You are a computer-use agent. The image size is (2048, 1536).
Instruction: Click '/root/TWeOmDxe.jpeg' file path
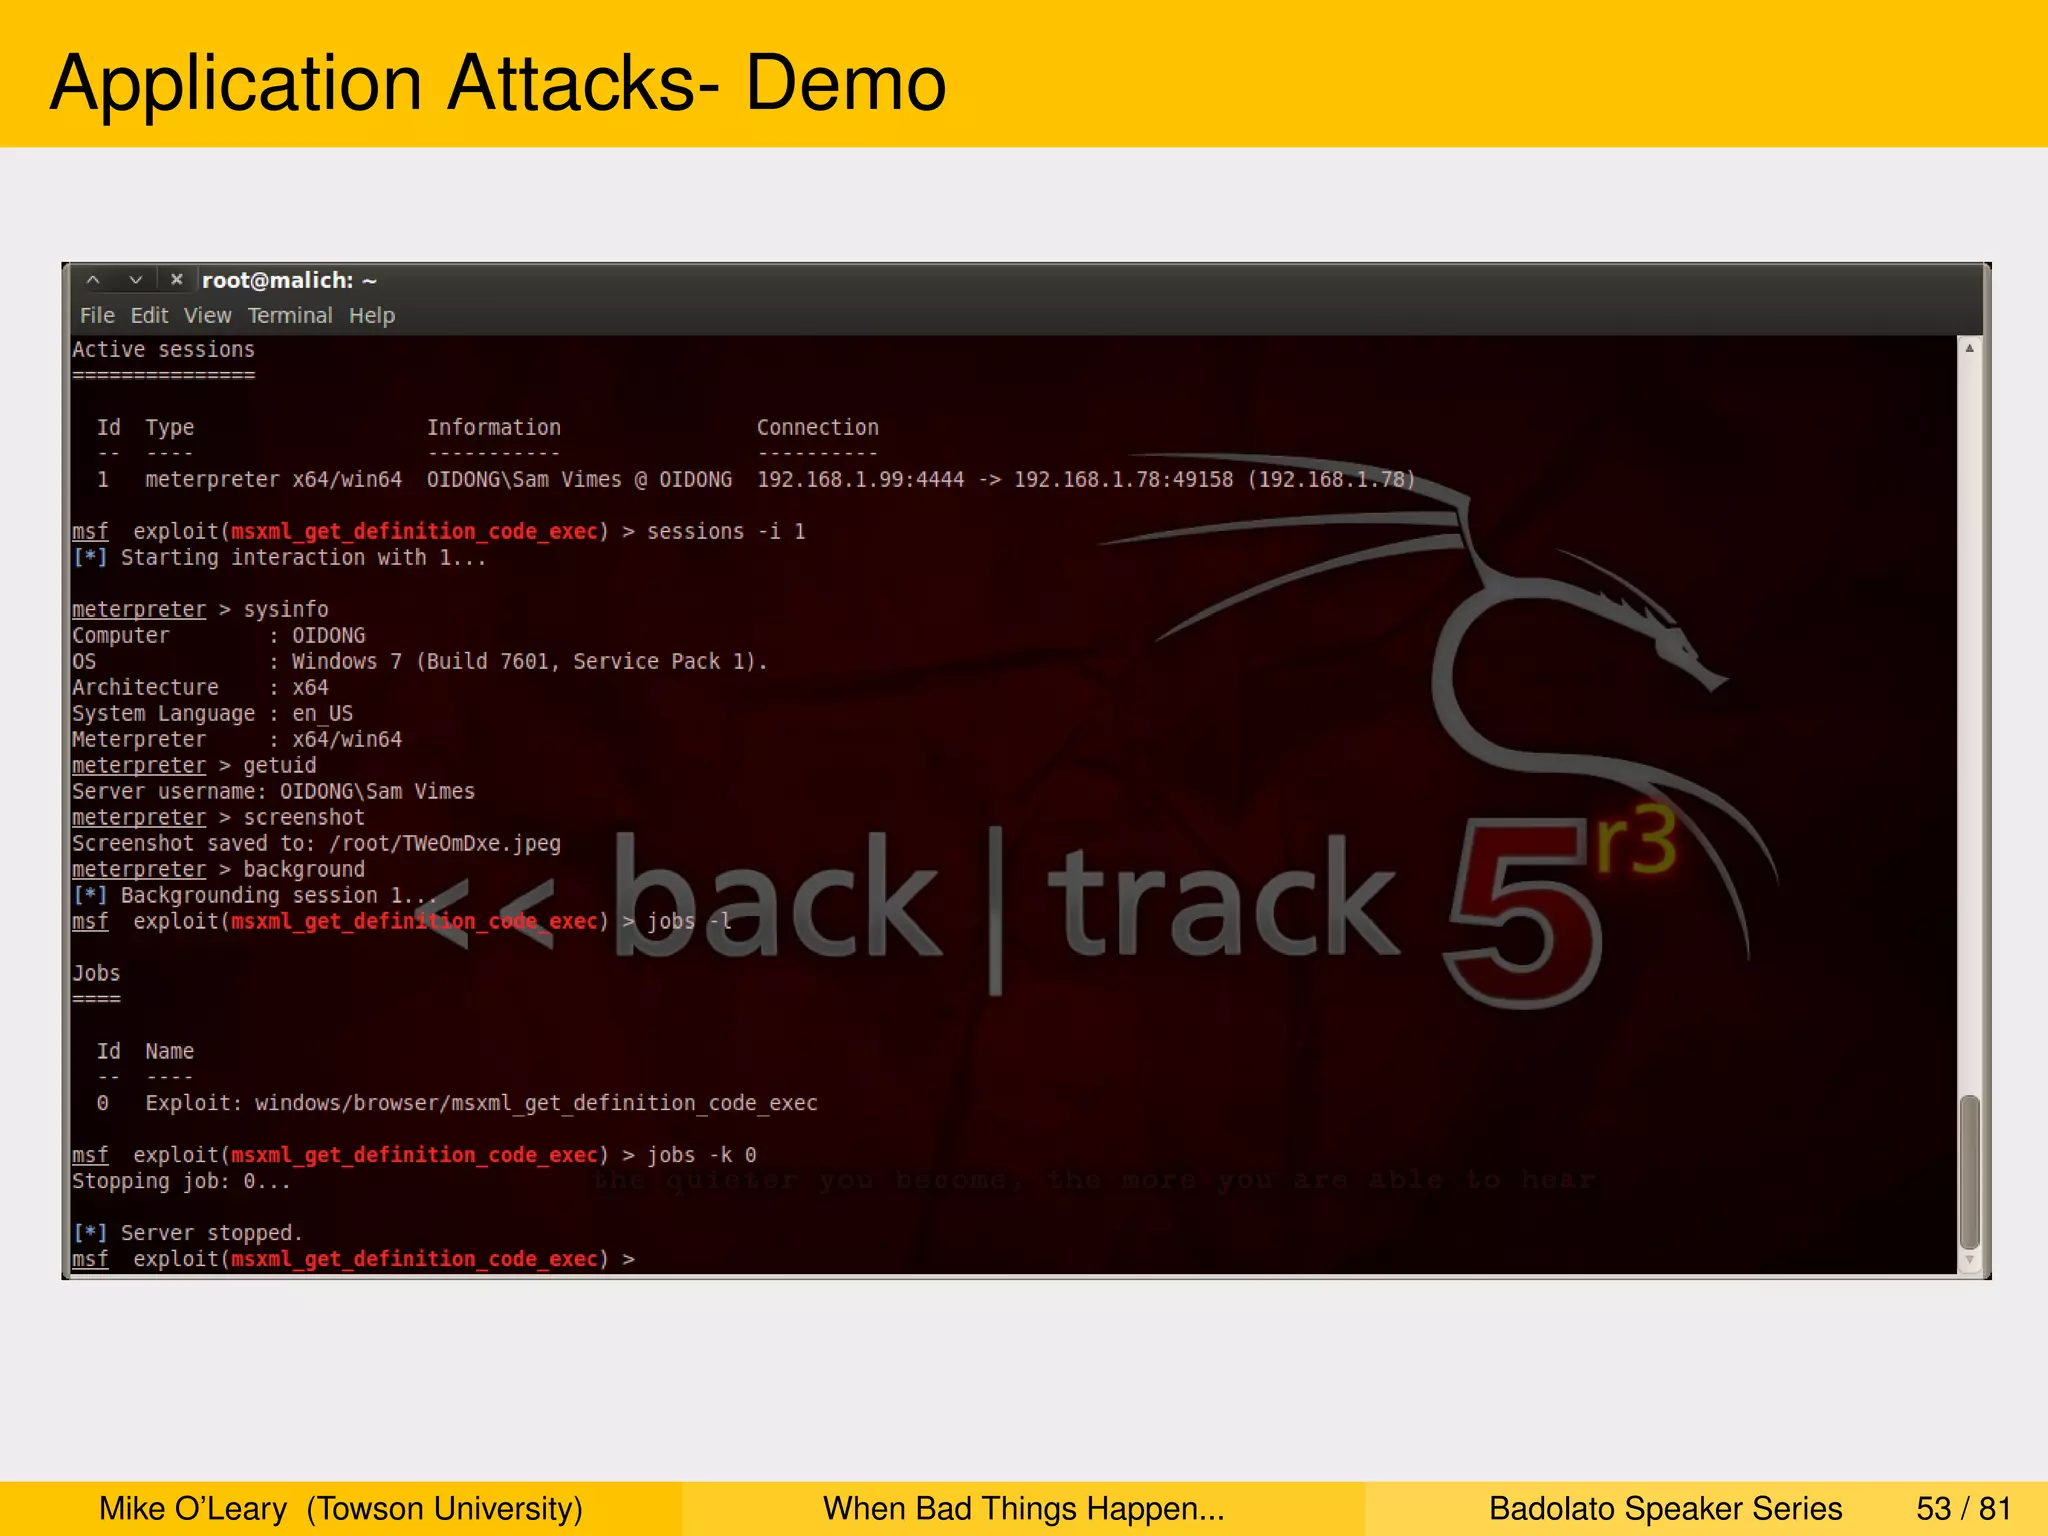coord(445,844)
